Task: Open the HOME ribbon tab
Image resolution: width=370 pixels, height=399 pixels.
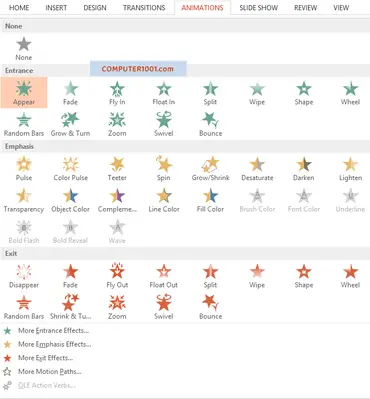Action: click(x=19, y=8)
